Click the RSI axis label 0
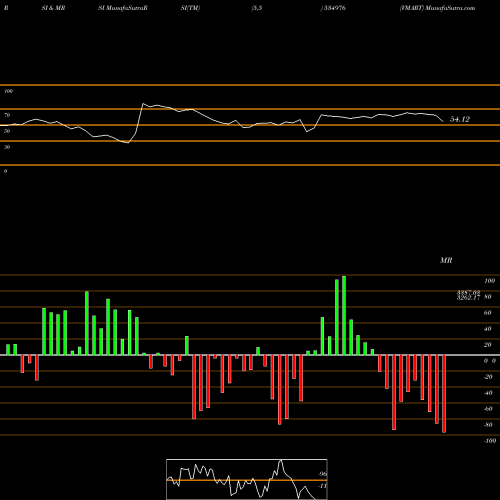 [5, 171]
